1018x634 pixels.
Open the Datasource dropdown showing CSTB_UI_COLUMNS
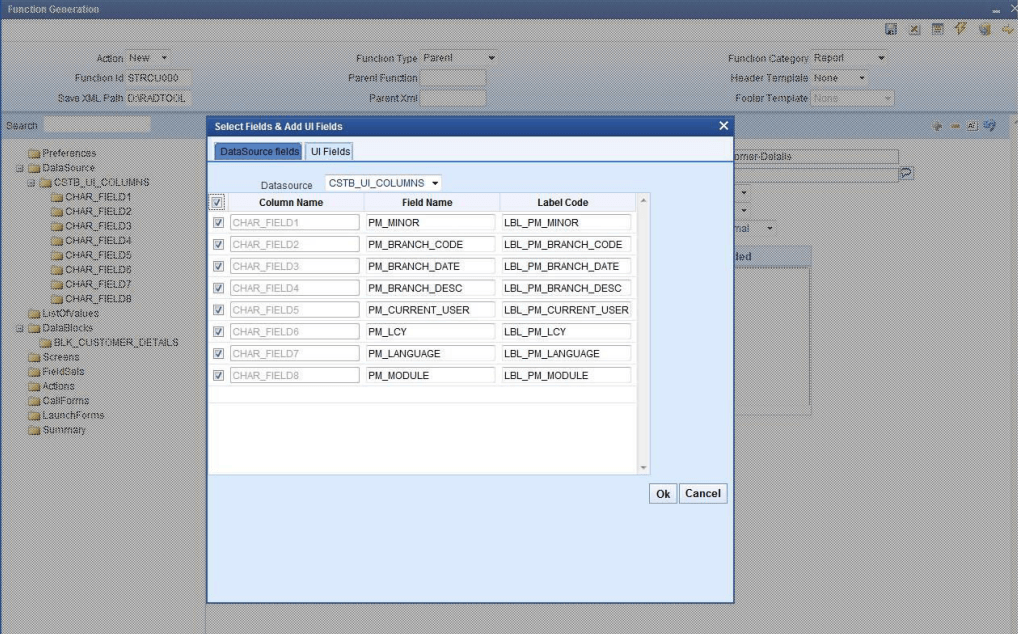coord(383,184)
